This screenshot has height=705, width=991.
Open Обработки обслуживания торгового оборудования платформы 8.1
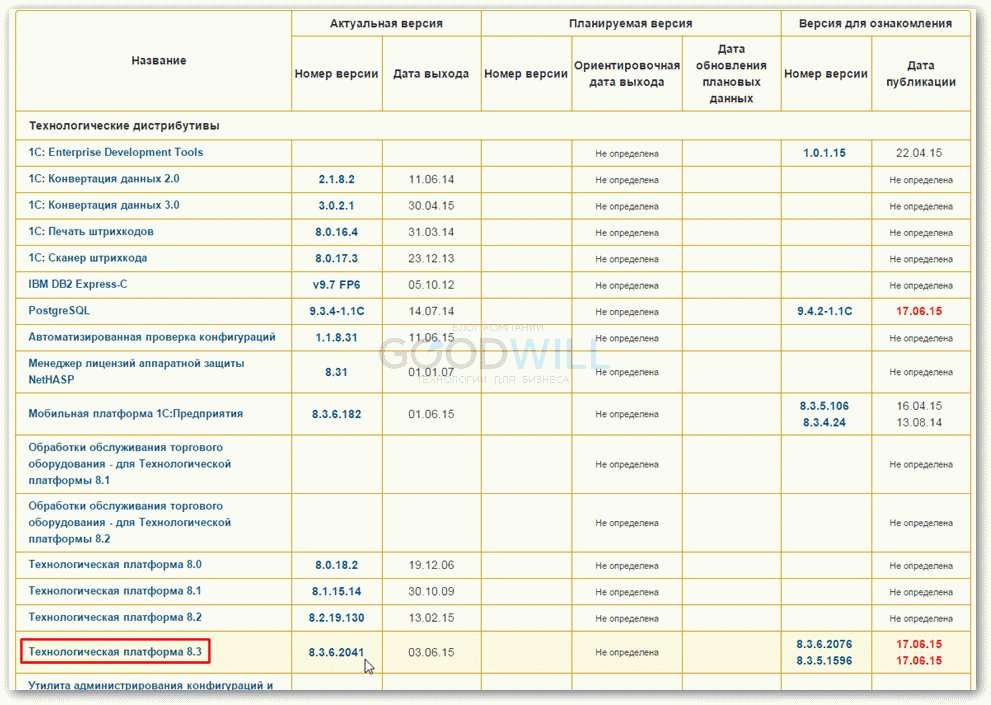[130, 464]
